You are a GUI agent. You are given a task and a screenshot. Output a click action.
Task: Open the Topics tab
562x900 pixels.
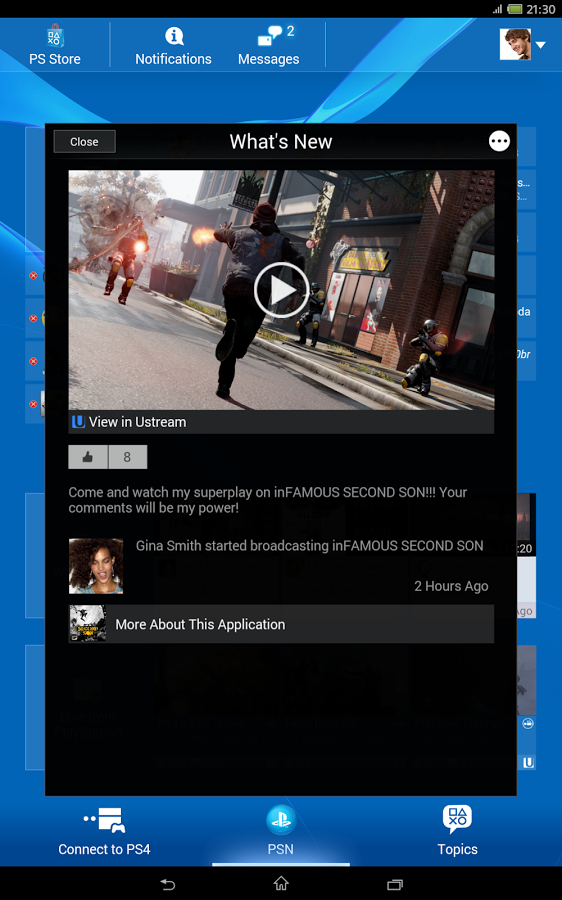458,832
